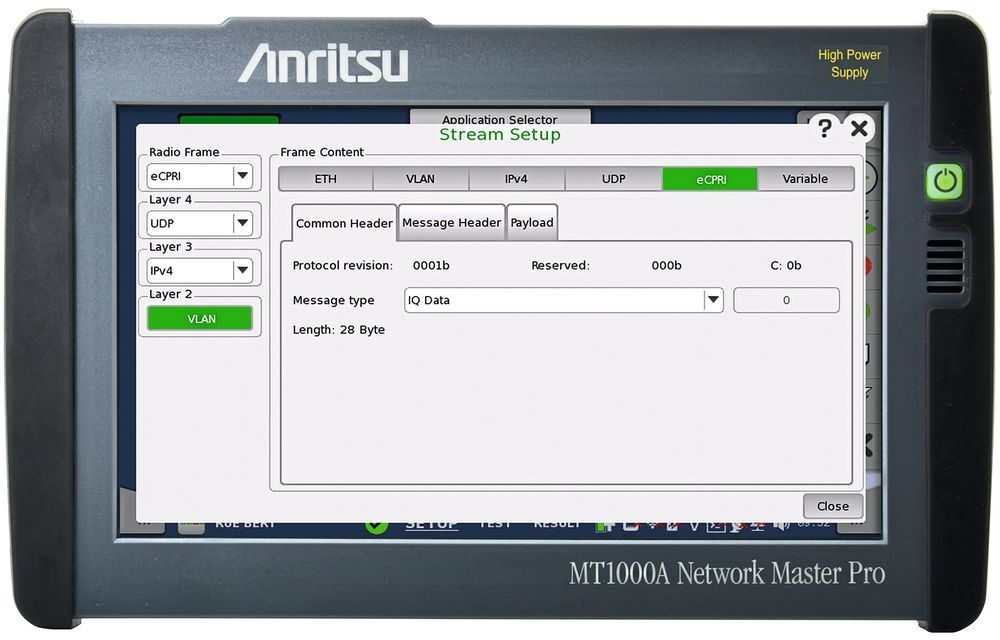Open the Message type IQ Data dropdown
This screenshot has width=1000, height=640.
point(563,300)
